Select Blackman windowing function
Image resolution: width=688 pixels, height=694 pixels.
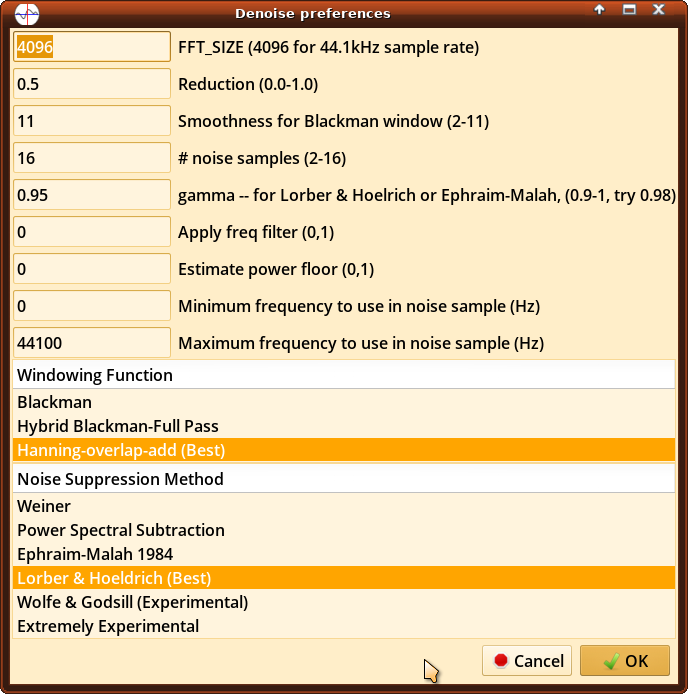(55, 402)
